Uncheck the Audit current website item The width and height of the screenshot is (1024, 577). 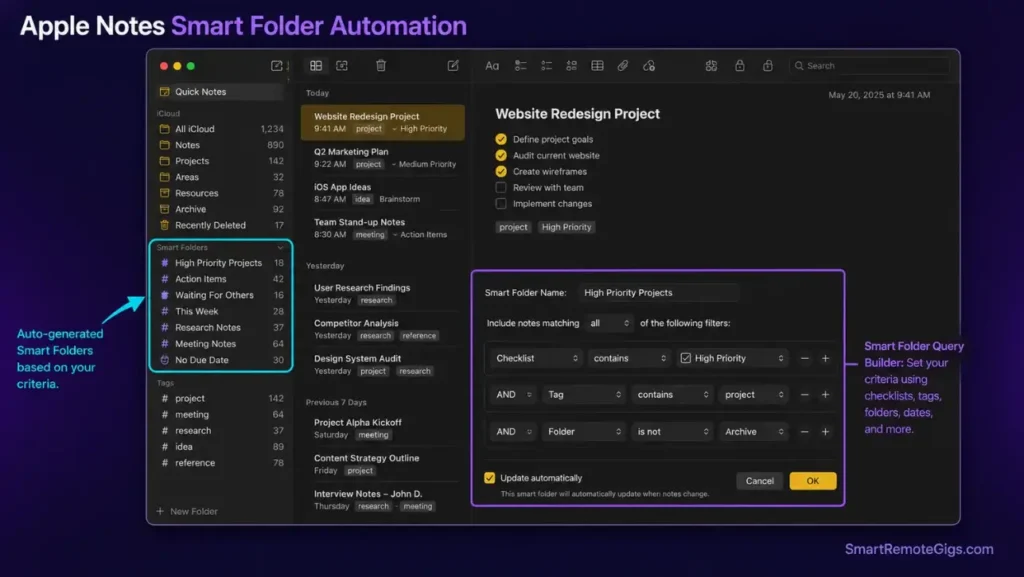501,155
